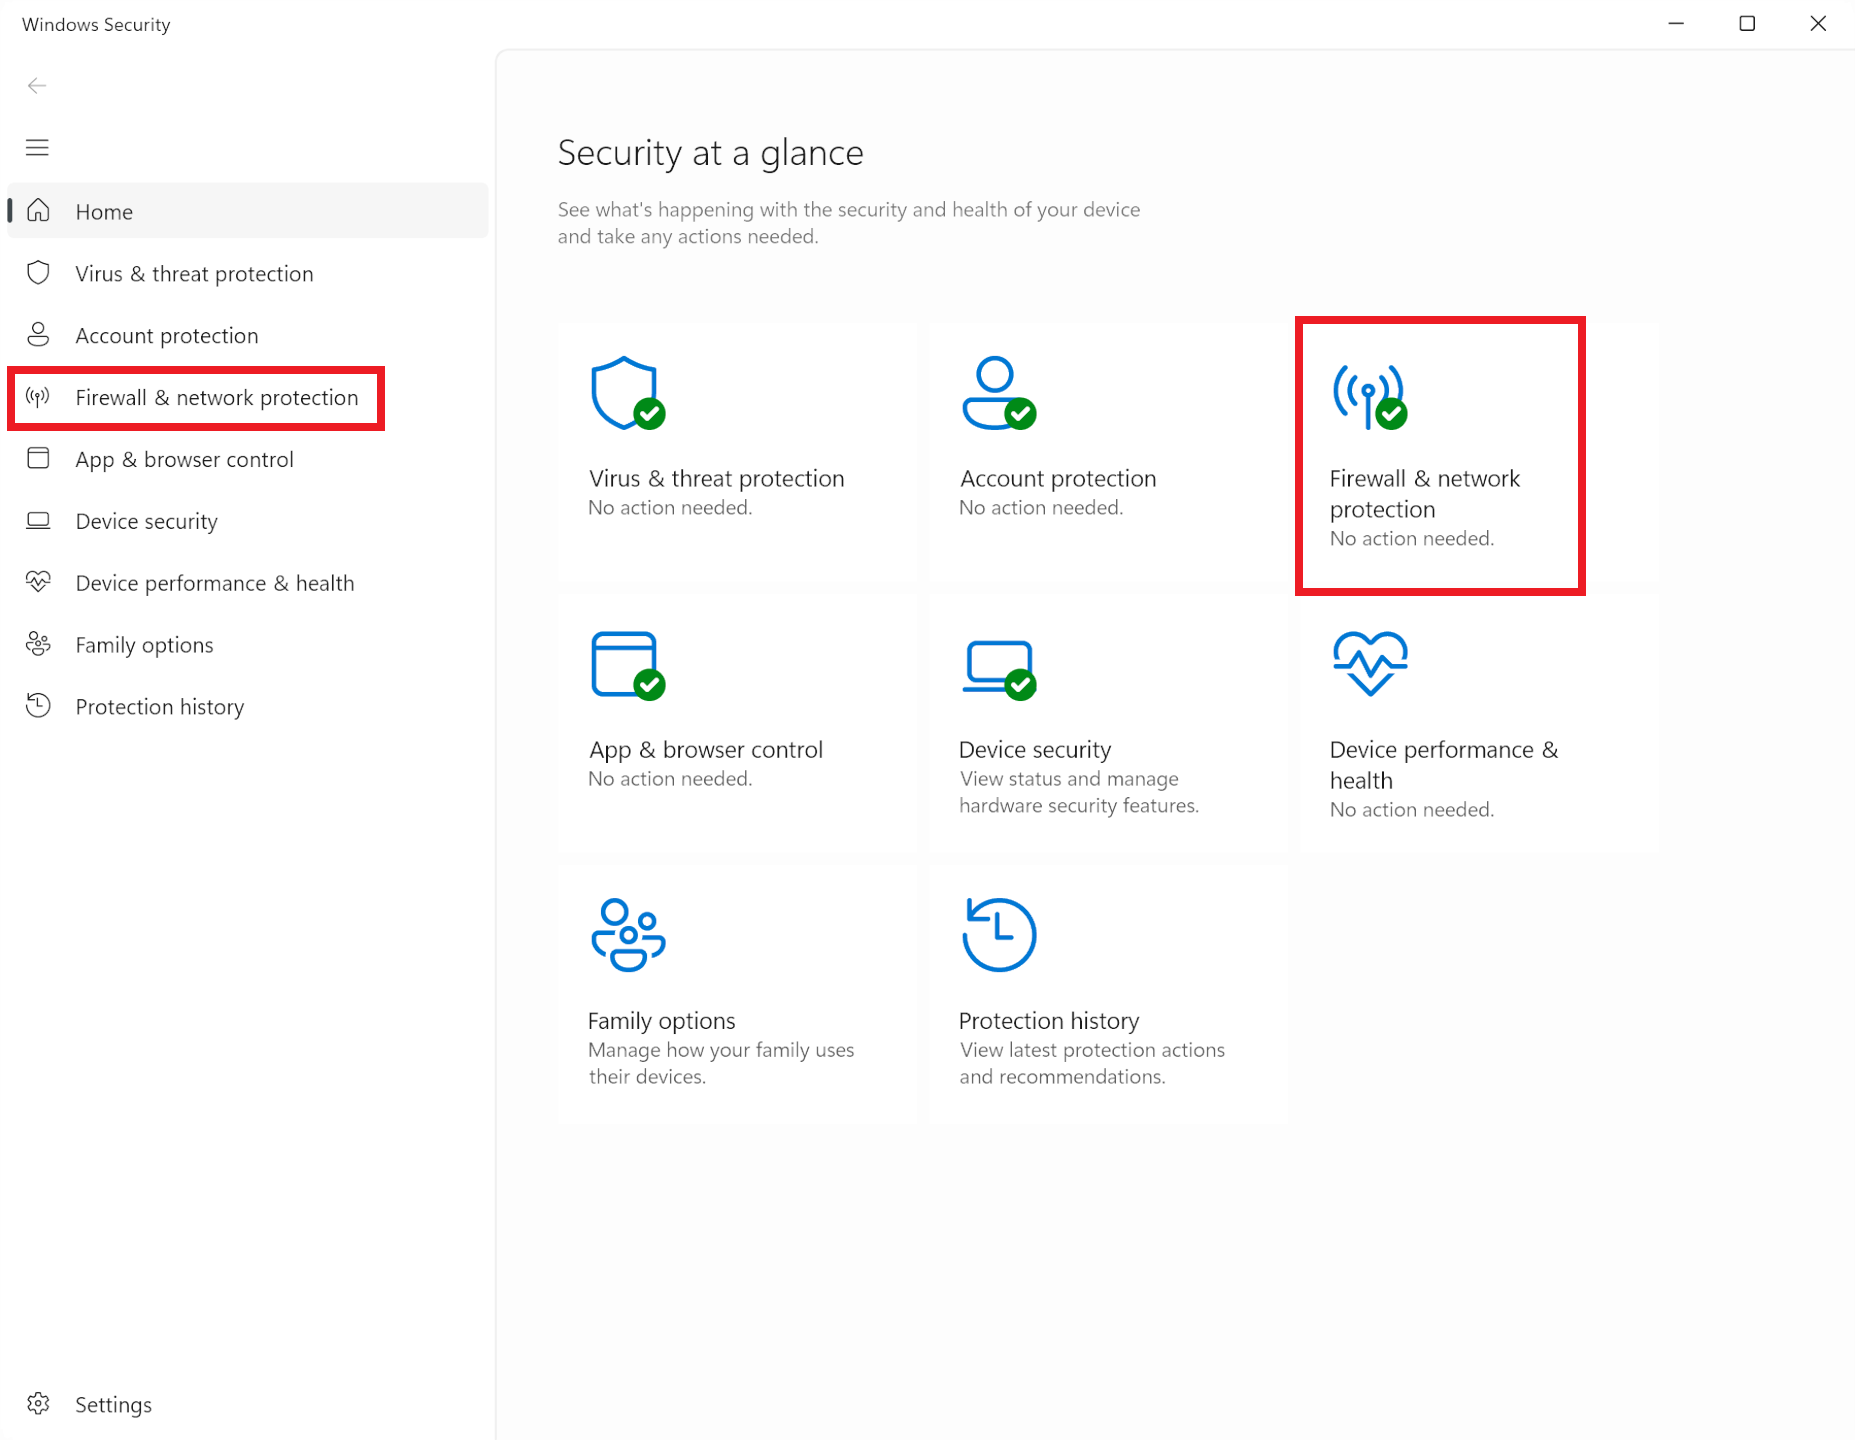Open App & browser control in sidebar
This screenshot has height=1440, width=1855.
184,459
